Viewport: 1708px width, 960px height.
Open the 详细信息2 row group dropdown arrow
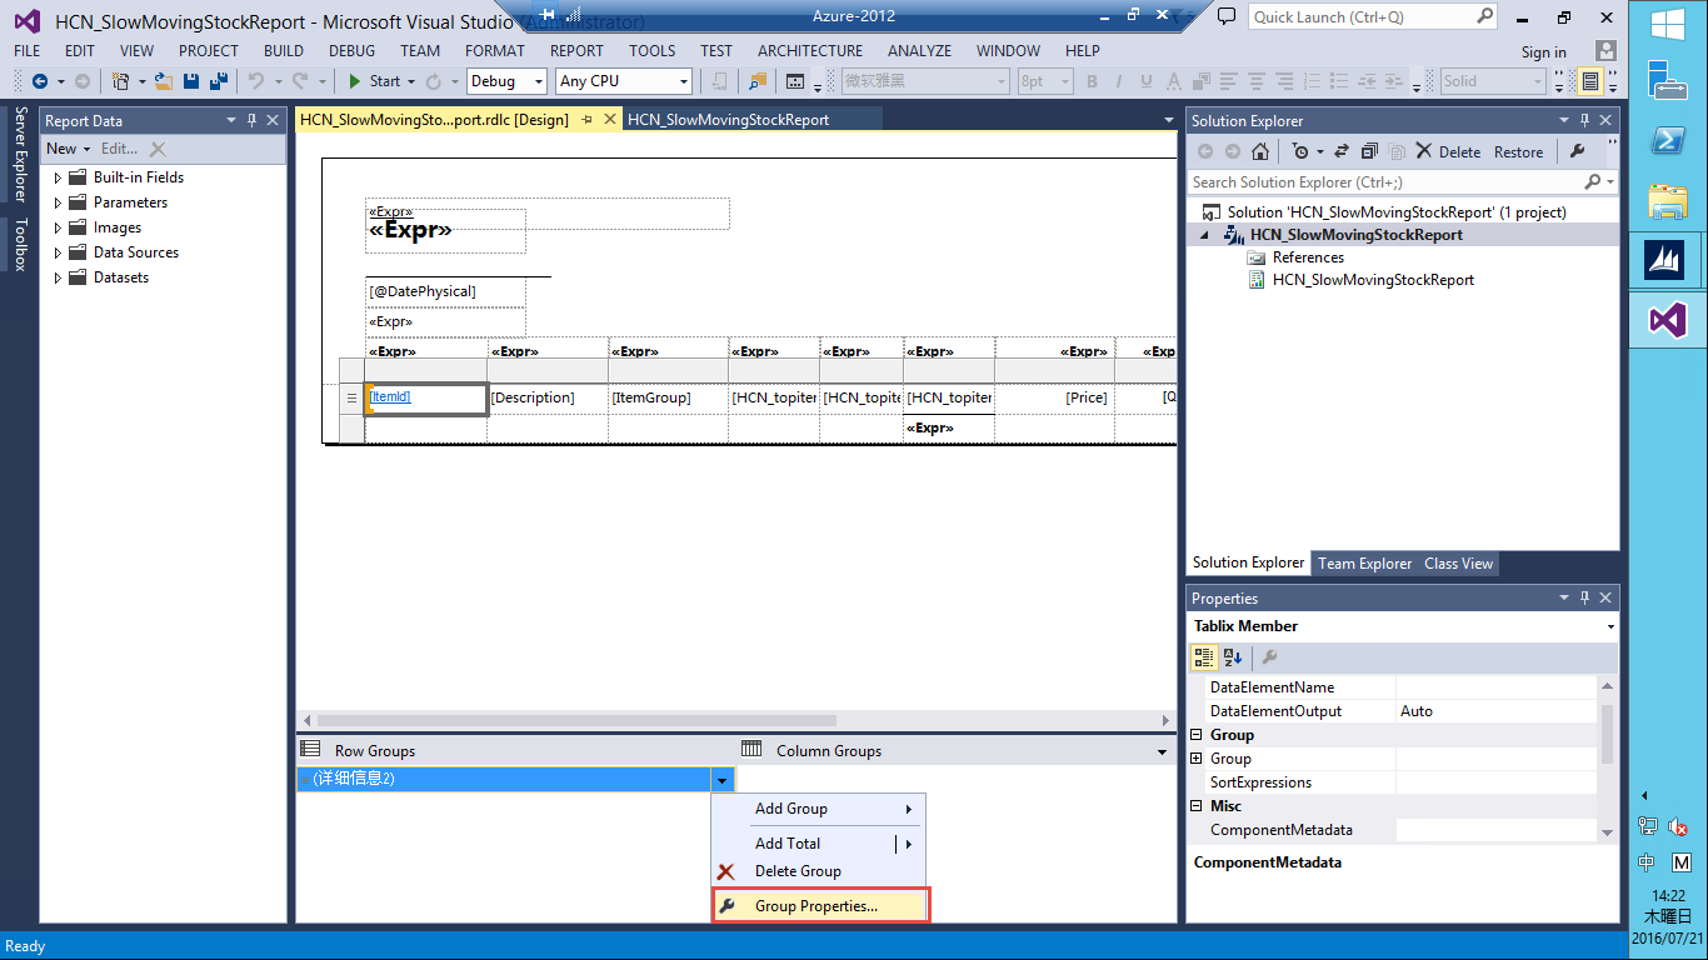(722, 779)
